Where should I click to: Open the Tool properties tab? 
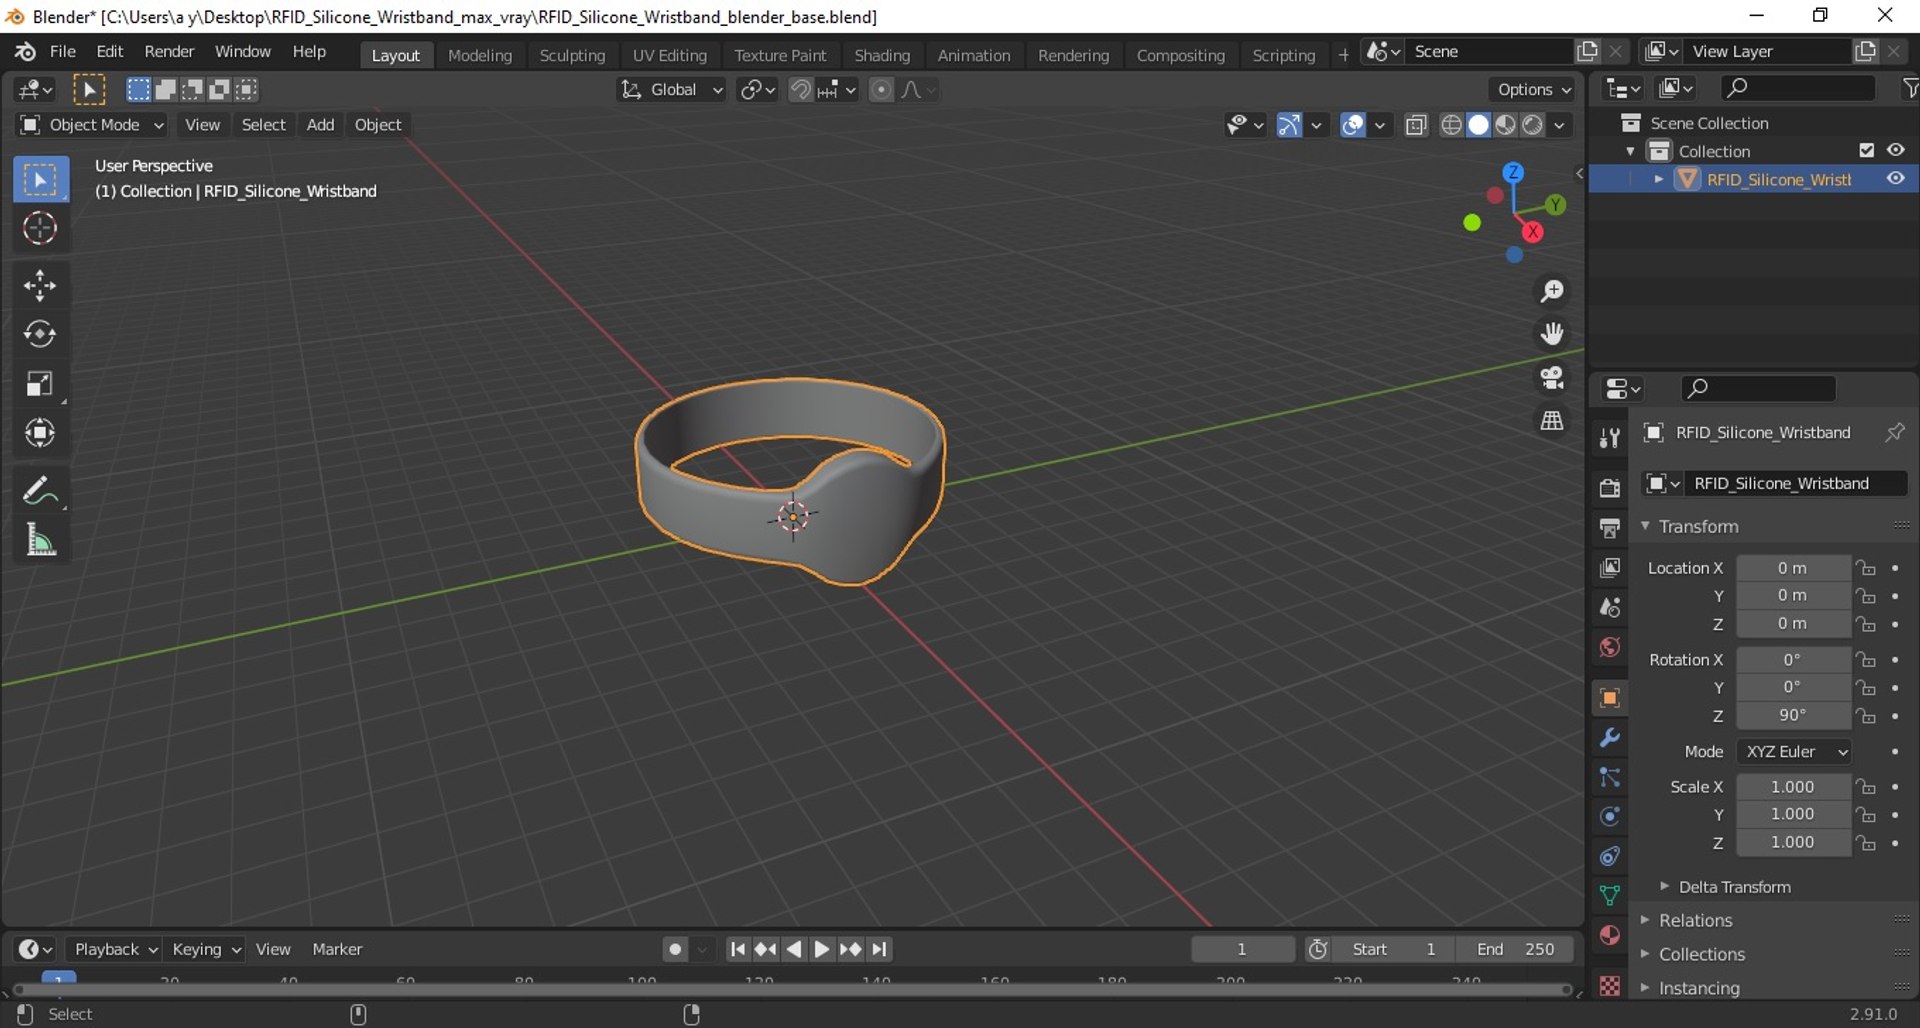click(1609, 438)
